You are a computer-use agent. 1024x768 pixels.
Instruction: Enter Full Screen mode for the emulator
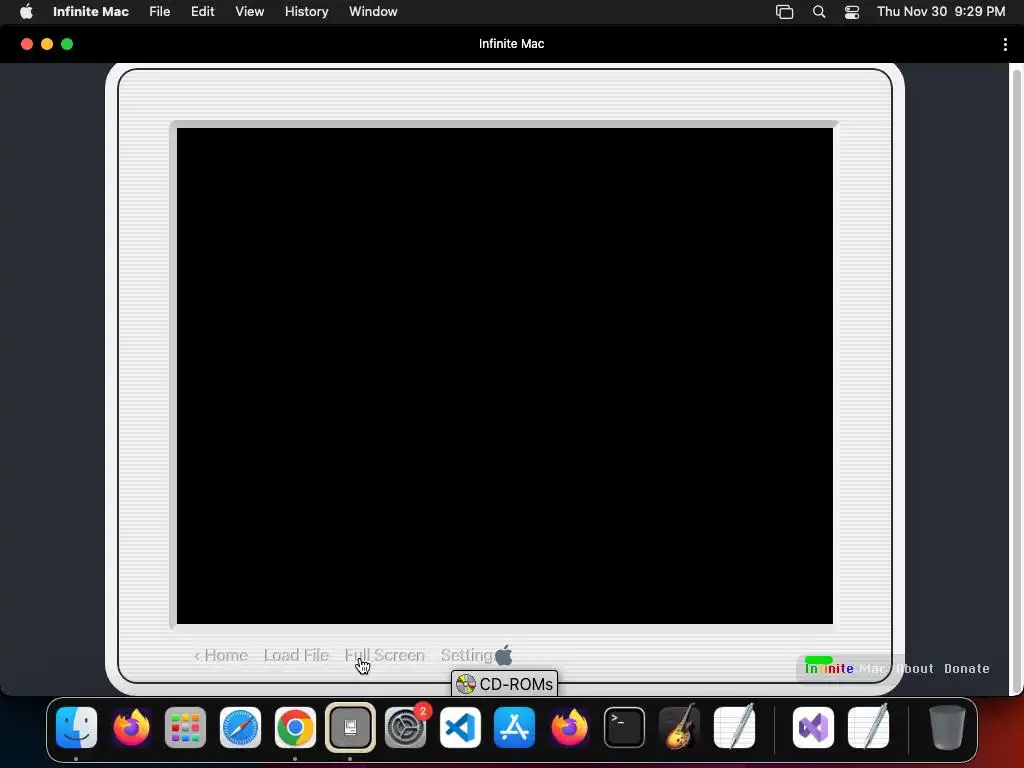click(x=385, y=655)
